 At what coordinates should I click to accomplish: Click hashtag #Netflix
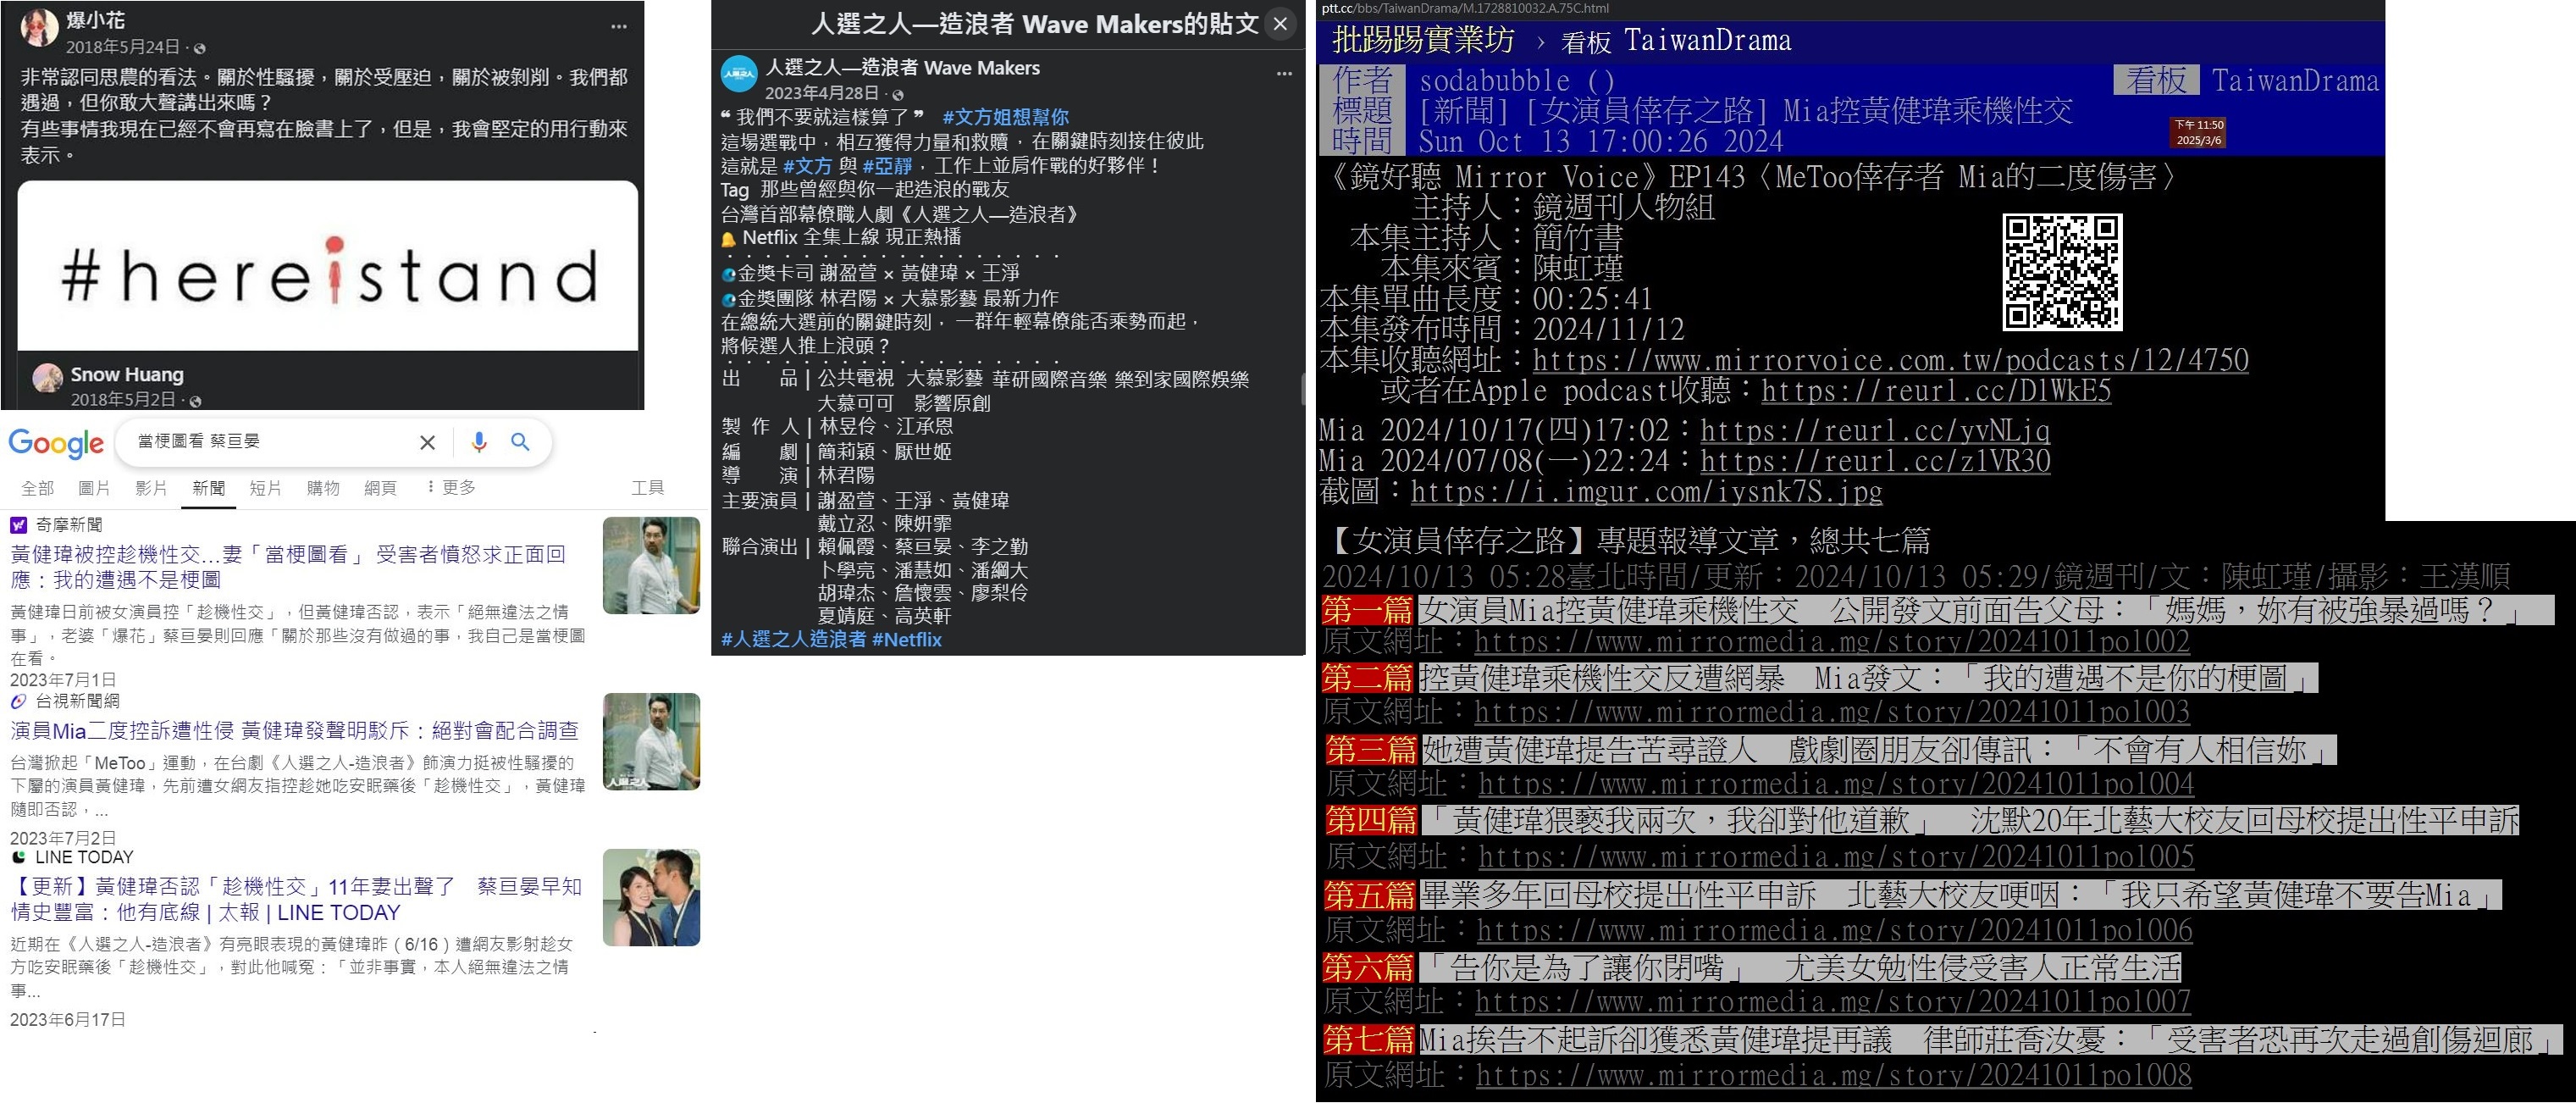[907, 640]
